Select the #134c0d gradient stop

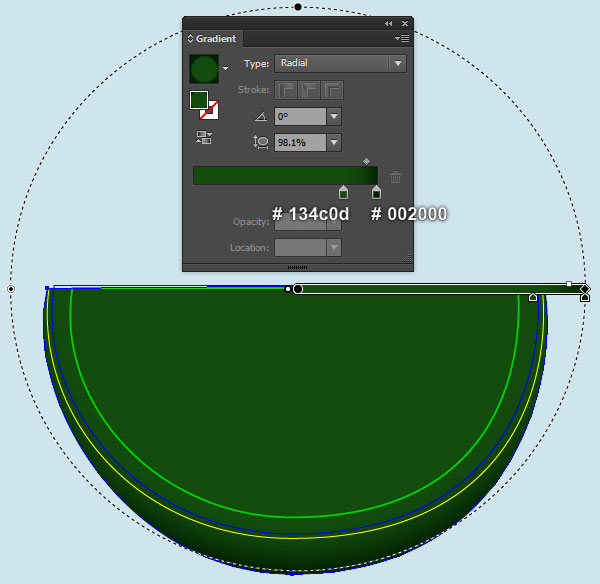click(343, 192)
